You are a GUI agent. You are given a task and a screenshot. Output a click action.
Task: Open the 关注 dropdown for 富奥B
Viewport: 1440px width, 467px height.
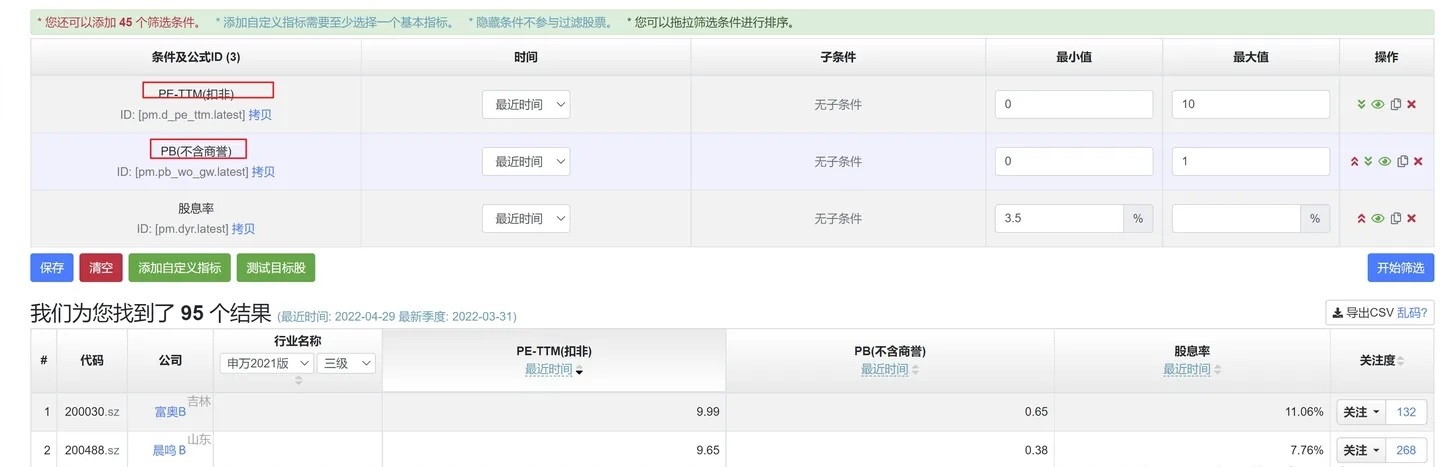1360,412
